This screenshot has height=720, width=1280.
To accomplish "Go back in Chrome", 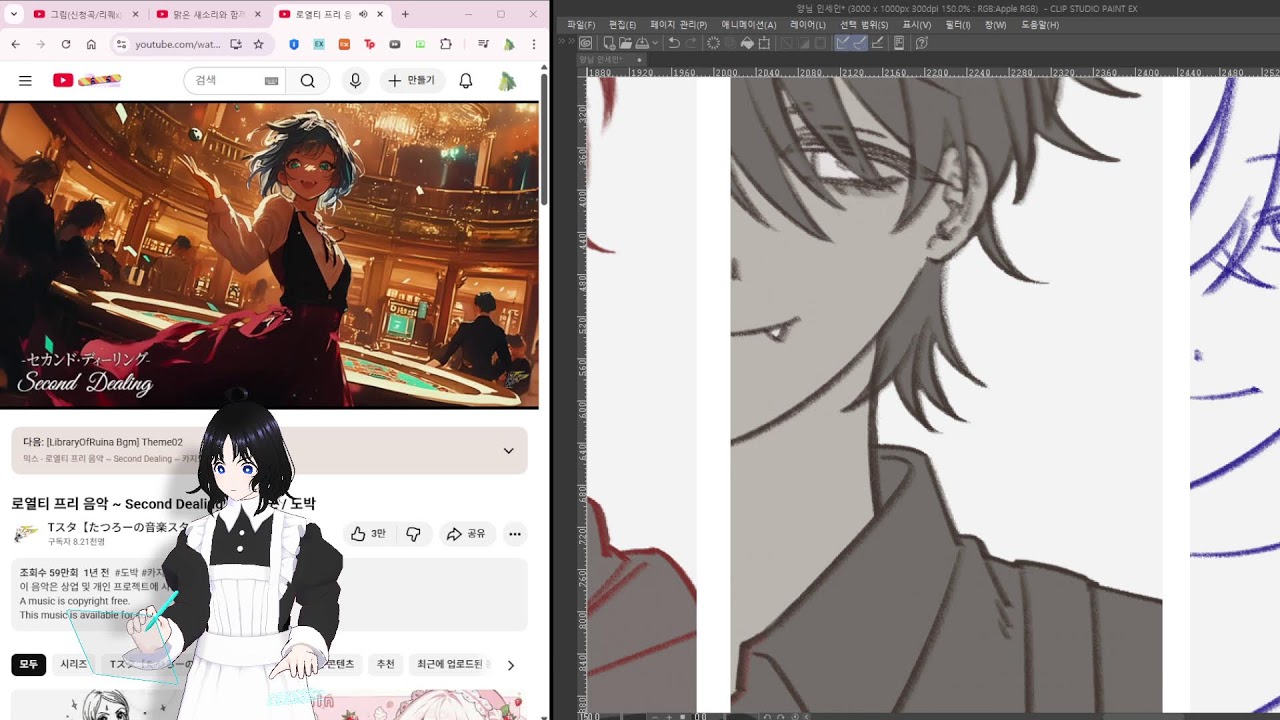I will (x=15, y=44).
